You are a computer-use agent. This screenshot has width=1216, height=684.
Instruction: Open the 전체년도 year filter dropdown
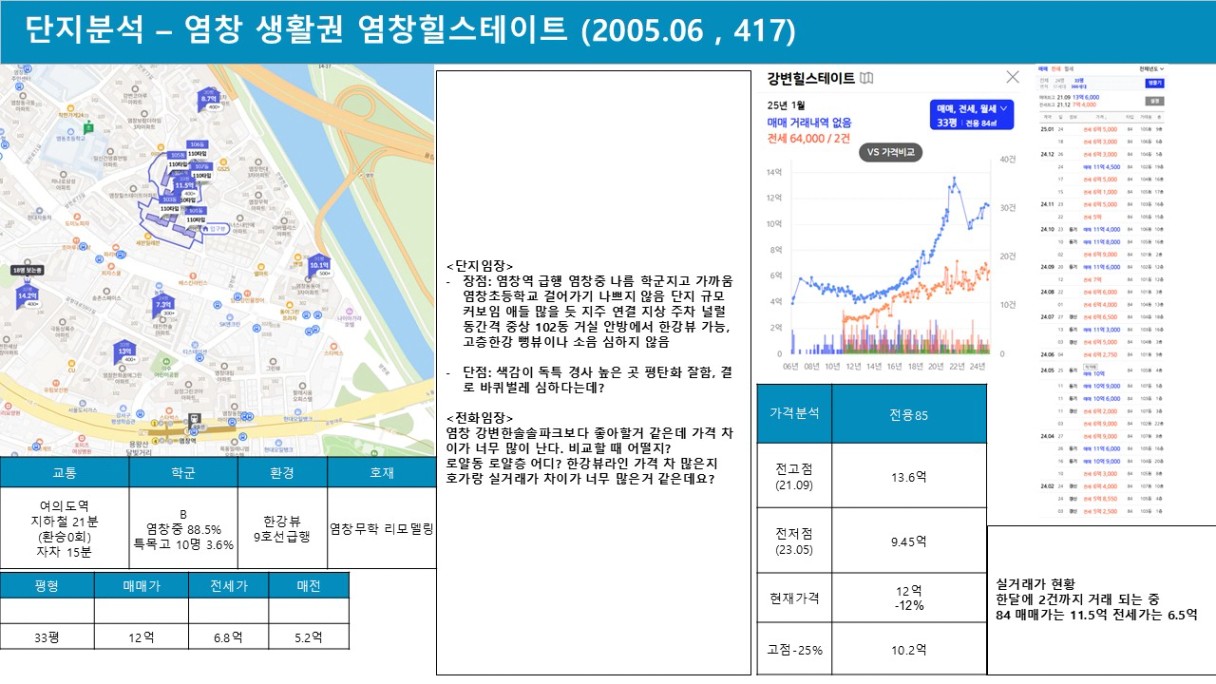pos(1152,69)
